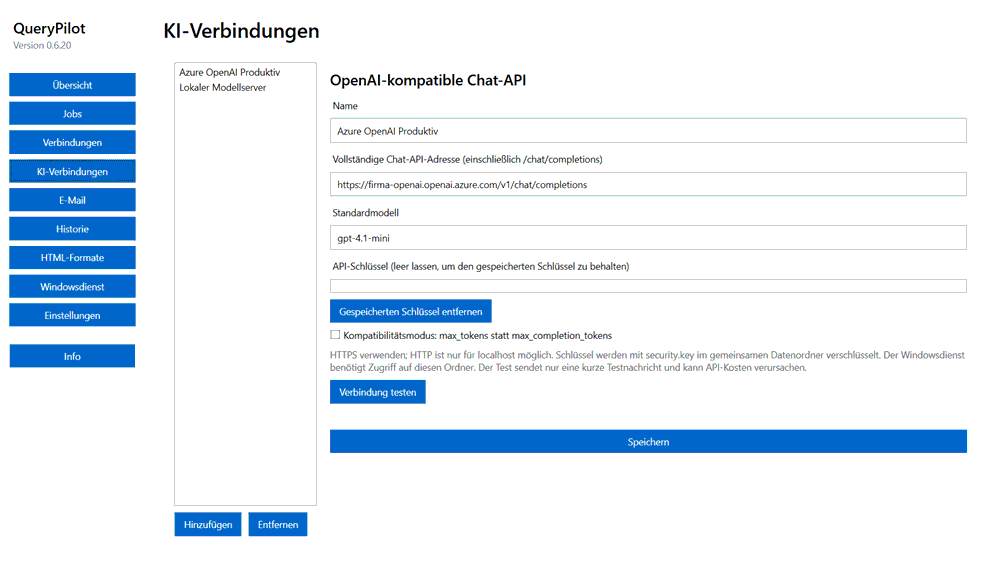1000x561 pixels.
Task: Click the Version 0.6.20 text
Action: 42,45
